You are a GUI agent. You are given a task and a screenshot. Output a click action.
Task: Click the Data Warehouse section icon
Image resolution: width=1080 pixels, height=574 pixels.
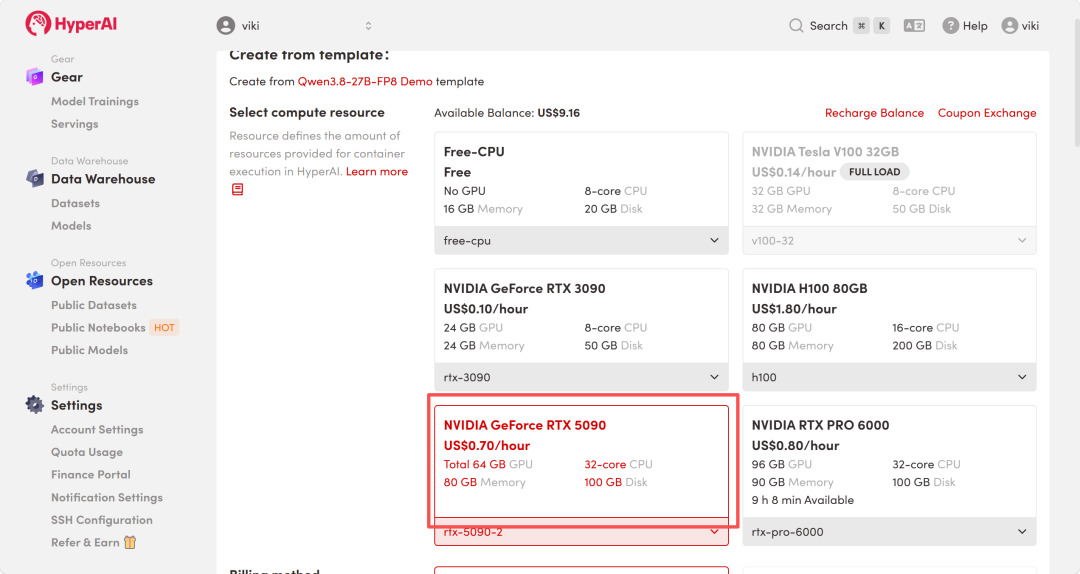(34, 178)
